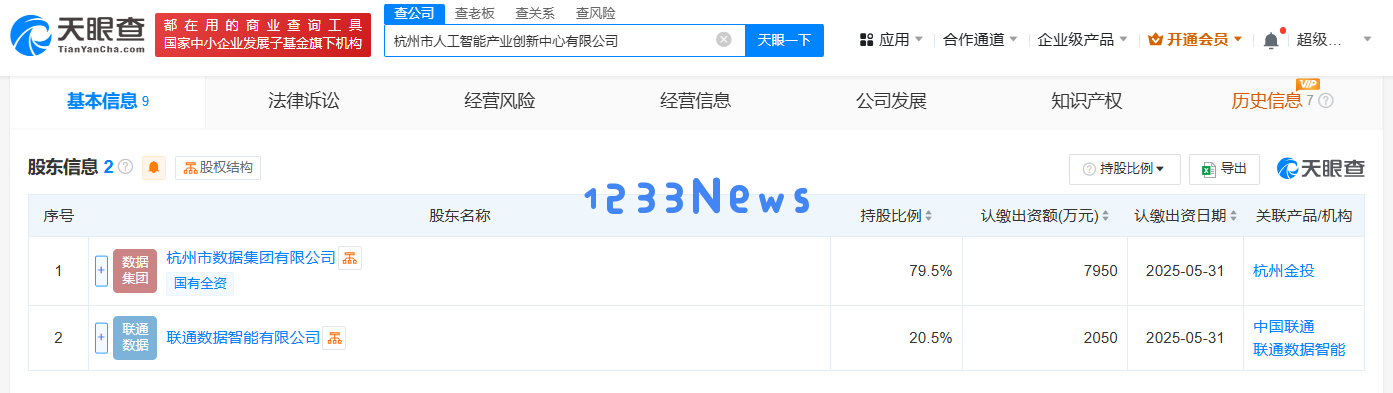Clear the search box text
The height and width of the screenshot is (393, 1393).
click(724, 40)
